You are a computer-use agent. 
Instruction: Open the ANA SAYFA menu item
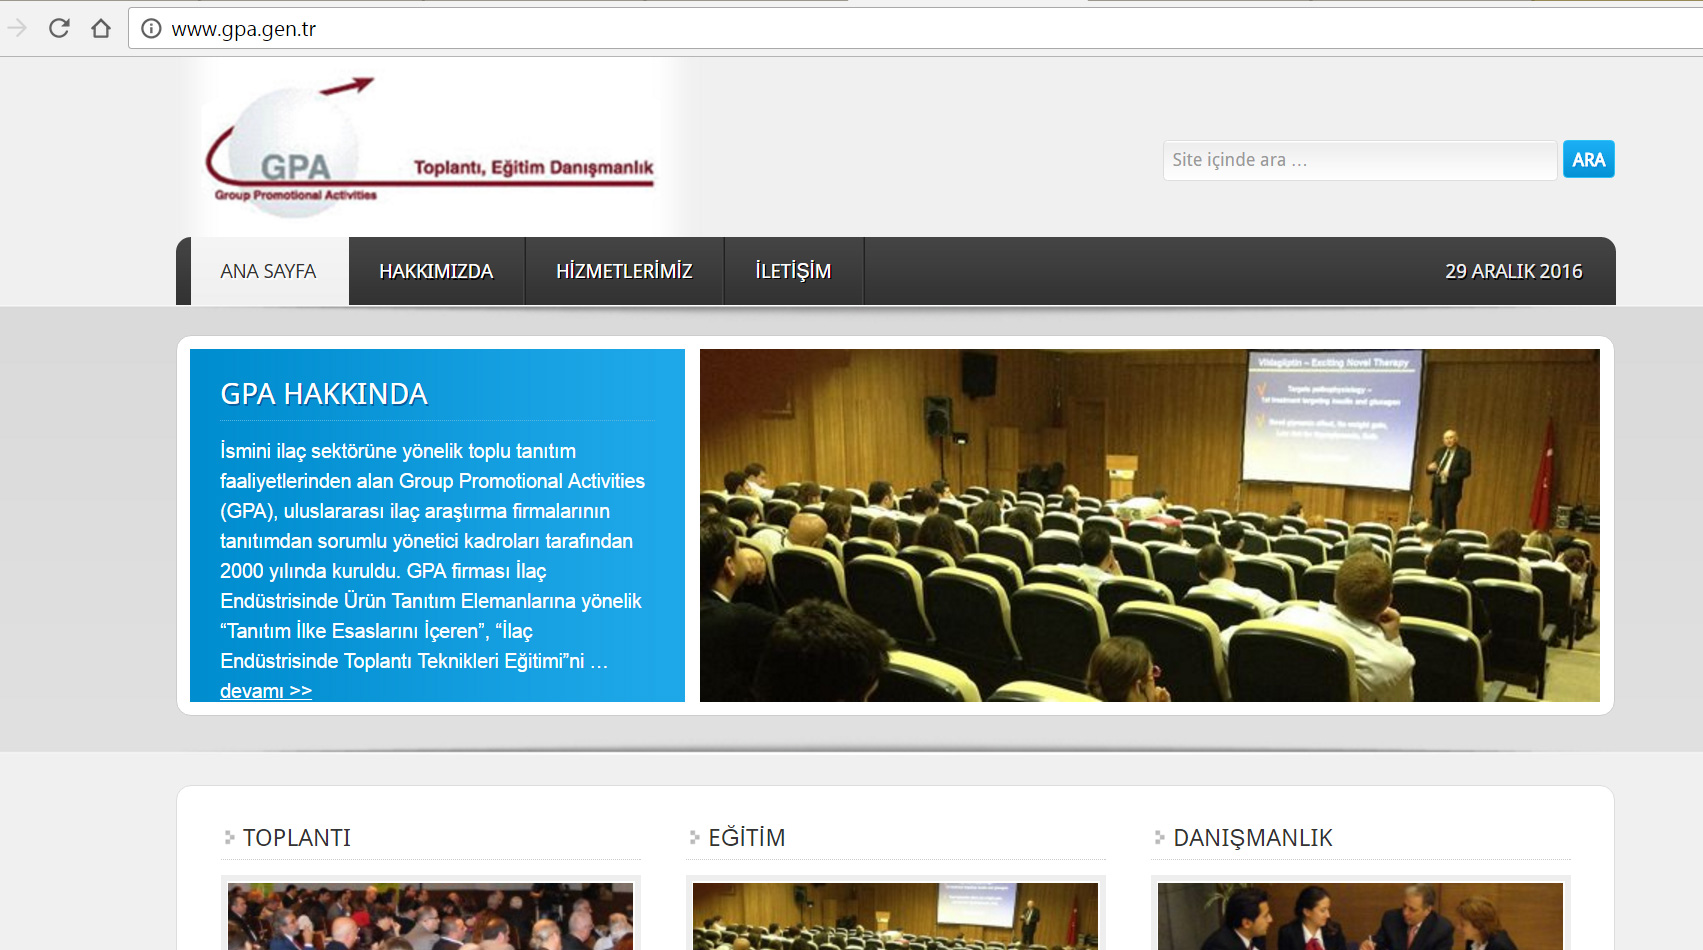[268, 271]
